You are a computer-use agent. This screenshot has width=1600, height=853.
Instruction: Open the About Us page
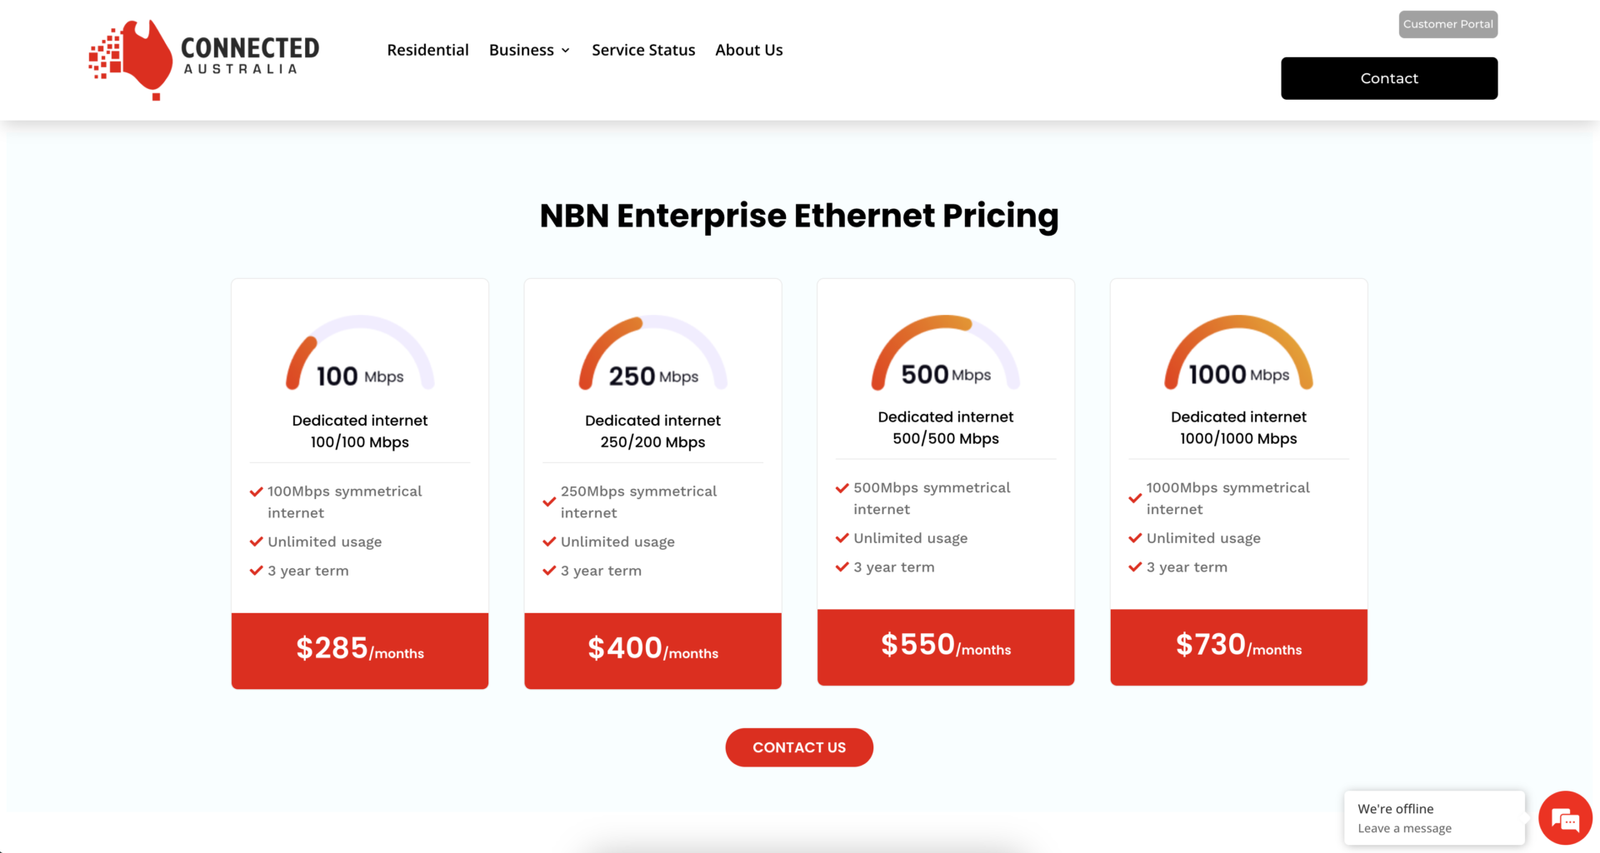pos(749,50)
